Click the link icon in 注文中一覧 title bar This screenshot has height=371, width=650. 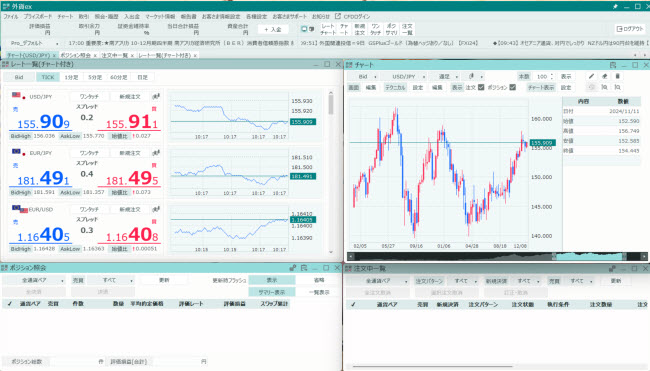[612, 269]
